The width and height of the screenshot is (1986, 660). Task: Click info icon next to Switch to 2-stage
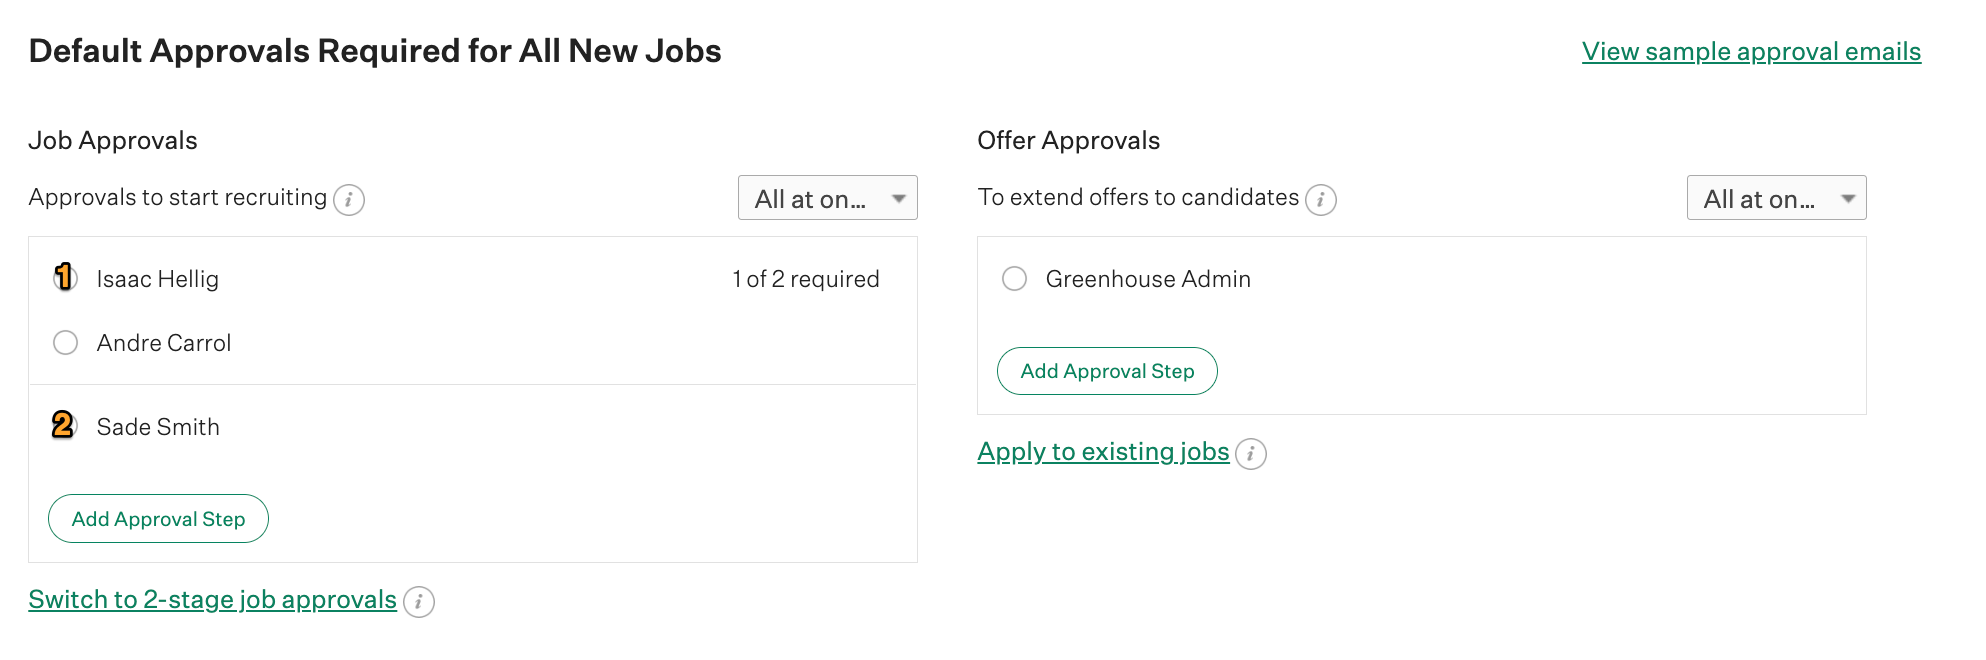418,602
